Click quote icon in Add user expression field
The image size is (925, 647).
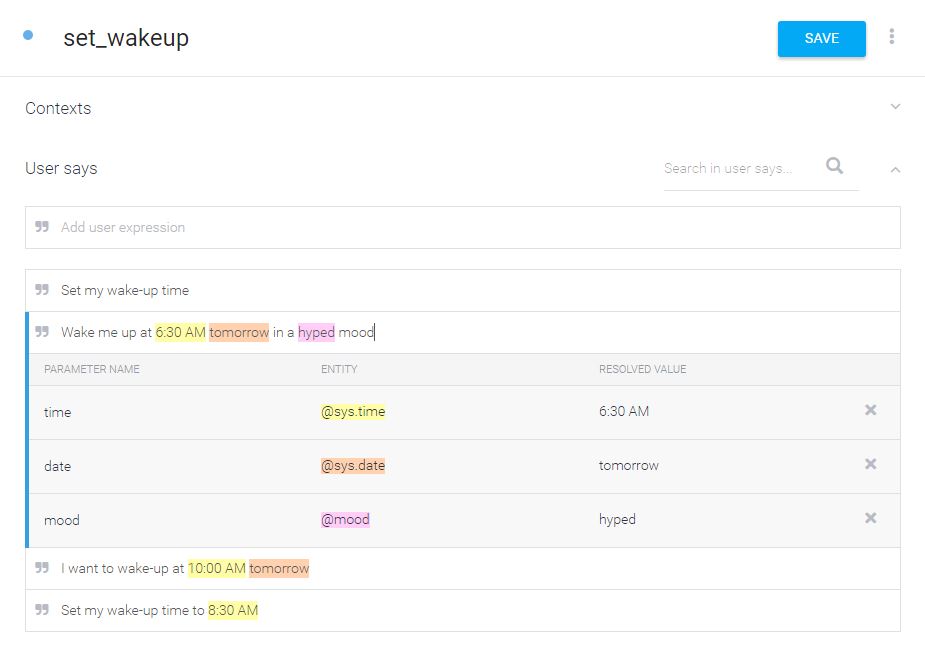coord(42,227)
